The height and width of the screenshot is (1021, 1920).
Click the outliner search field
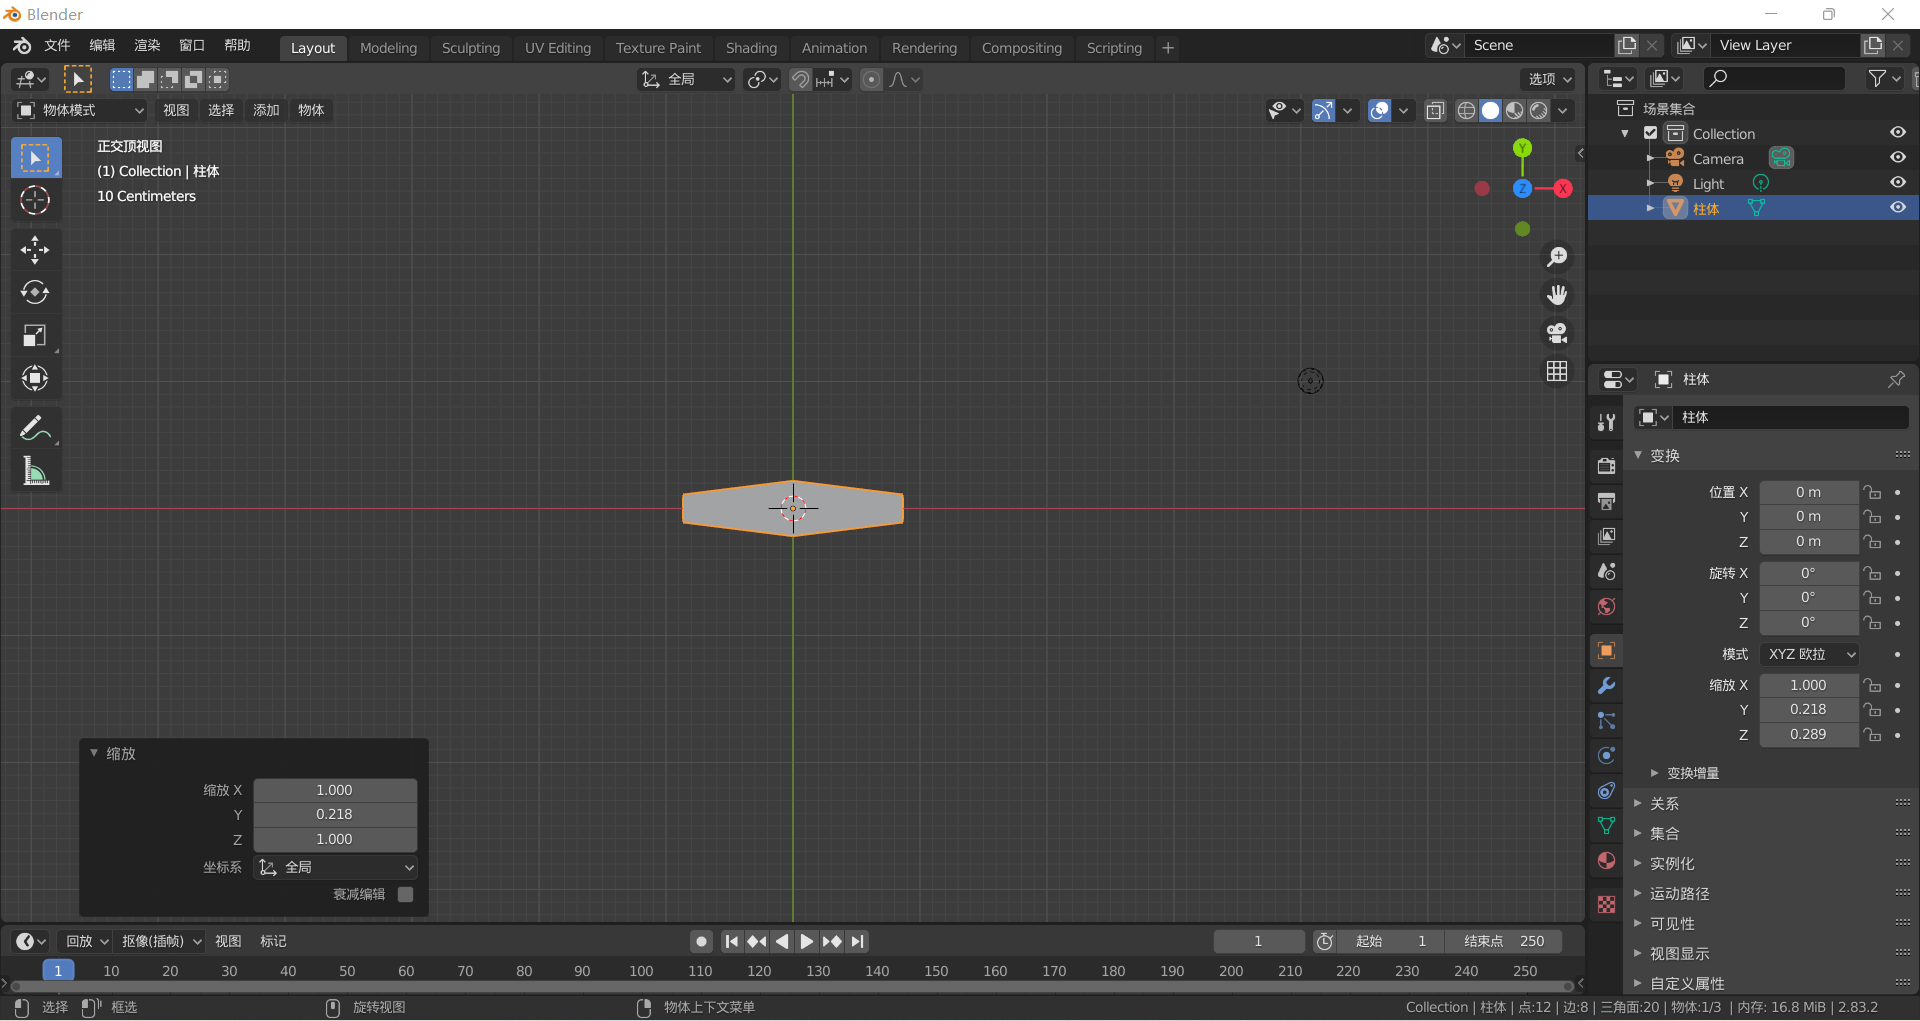(1775, 79)
